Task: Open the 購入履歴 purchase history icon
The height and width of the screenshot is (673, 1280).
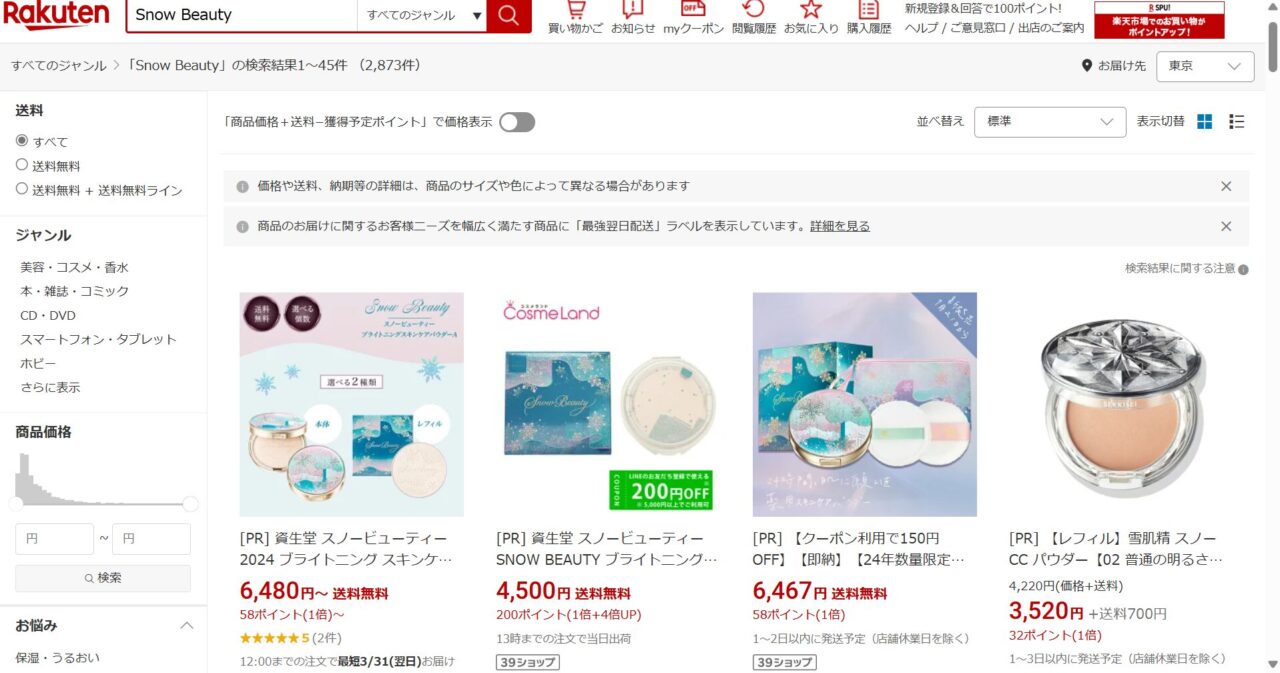Action: (x=869, y=17)
